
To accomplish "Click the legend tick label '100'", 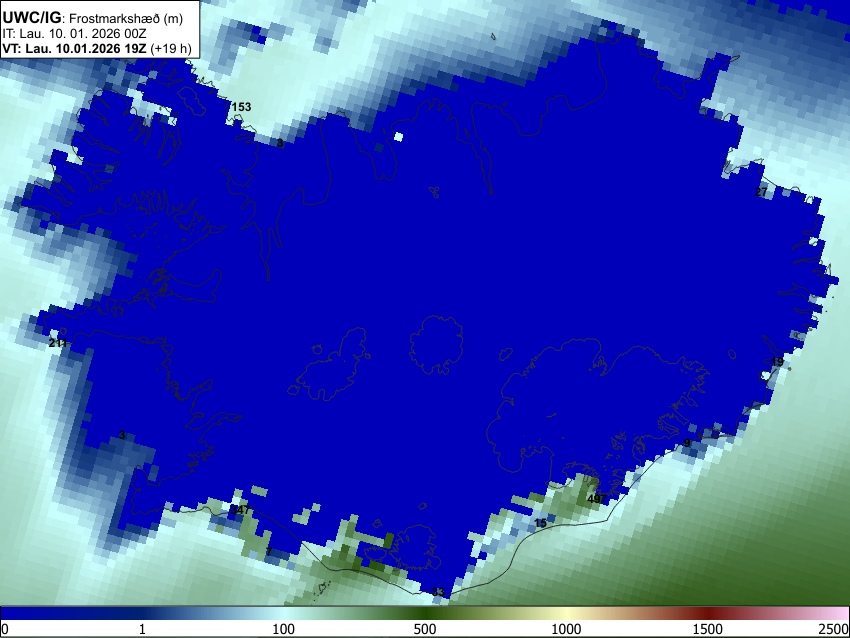I will (x=284, y=629).
